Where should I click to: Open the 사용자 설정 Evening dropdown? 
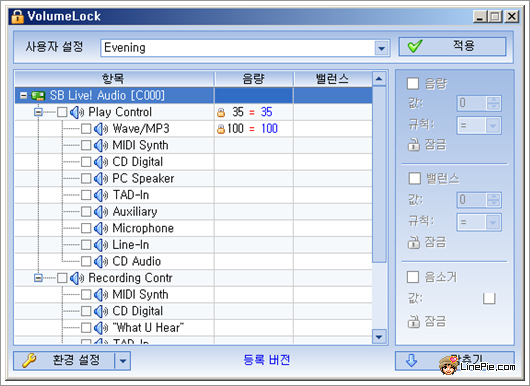click(382, 48)
